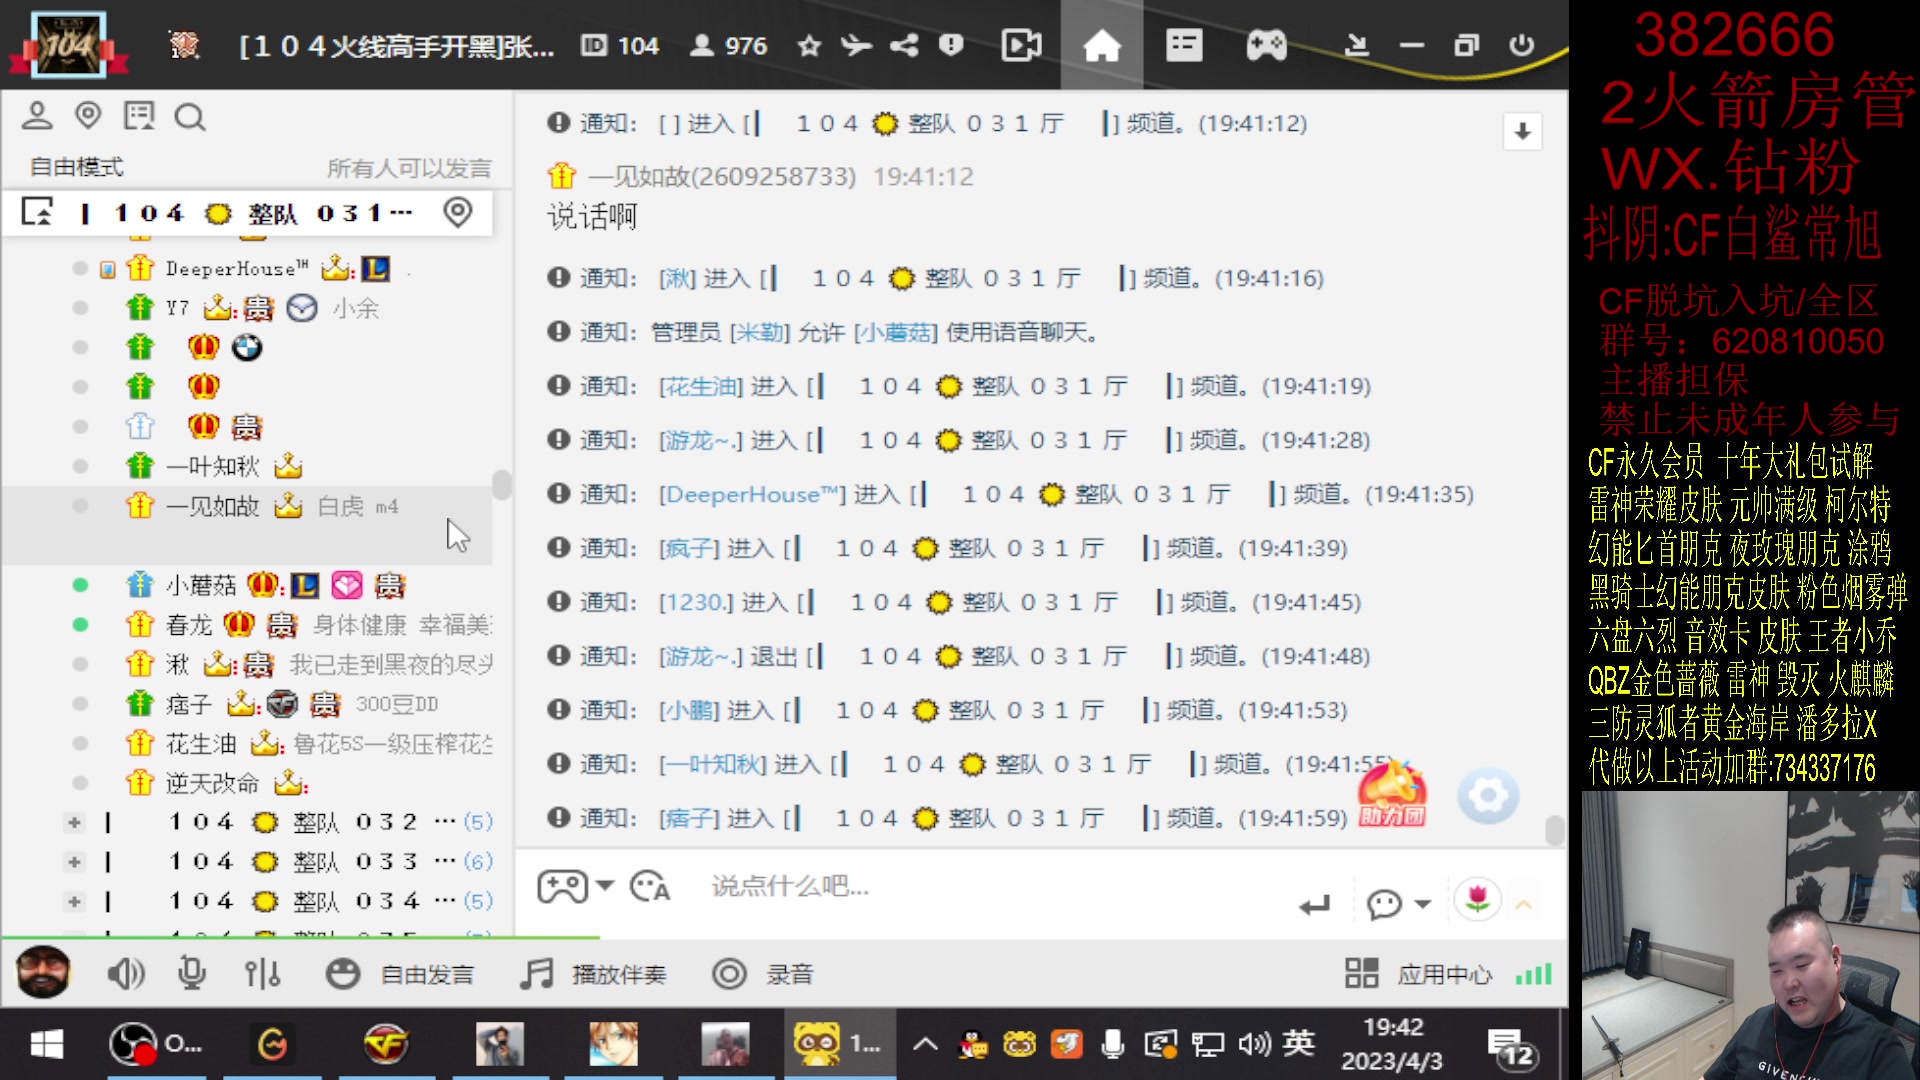Toggle 自由发言 free speech mode
The height and width of the screenshot is (1080, 1920).
point(400,974)
